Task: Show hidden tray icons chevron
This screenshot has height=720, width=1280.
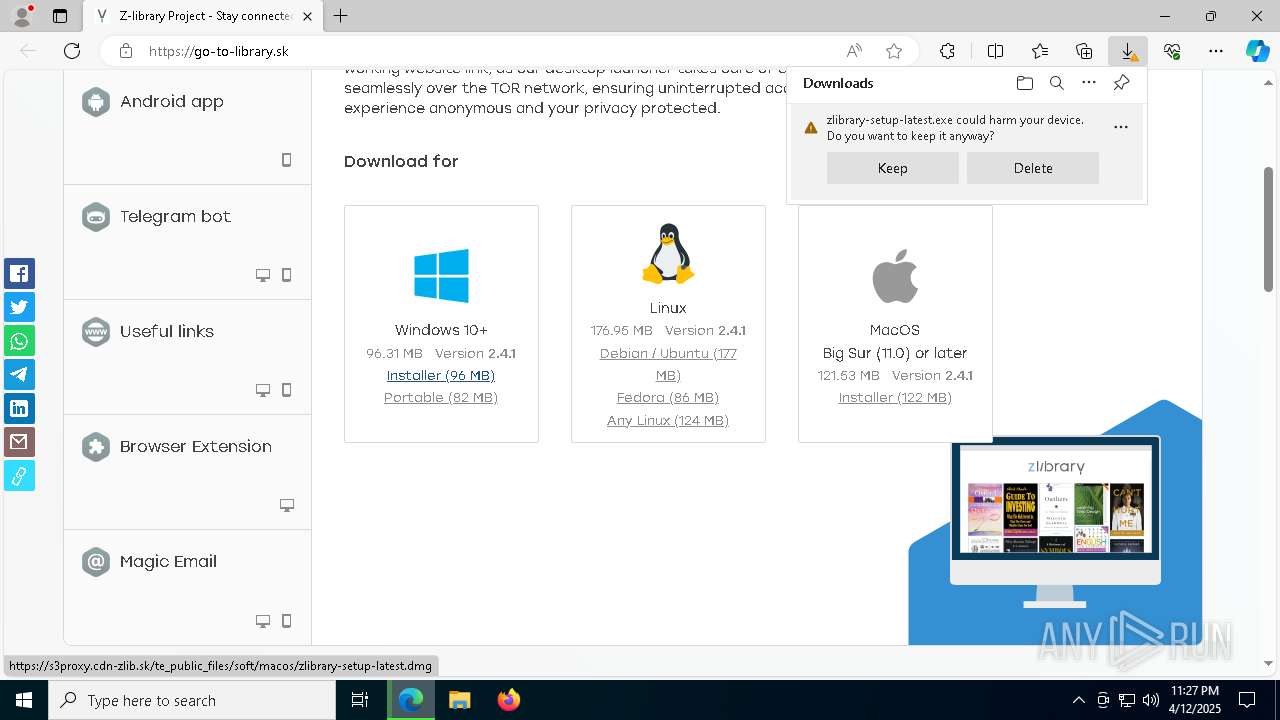Action: tap(1078, 700)
